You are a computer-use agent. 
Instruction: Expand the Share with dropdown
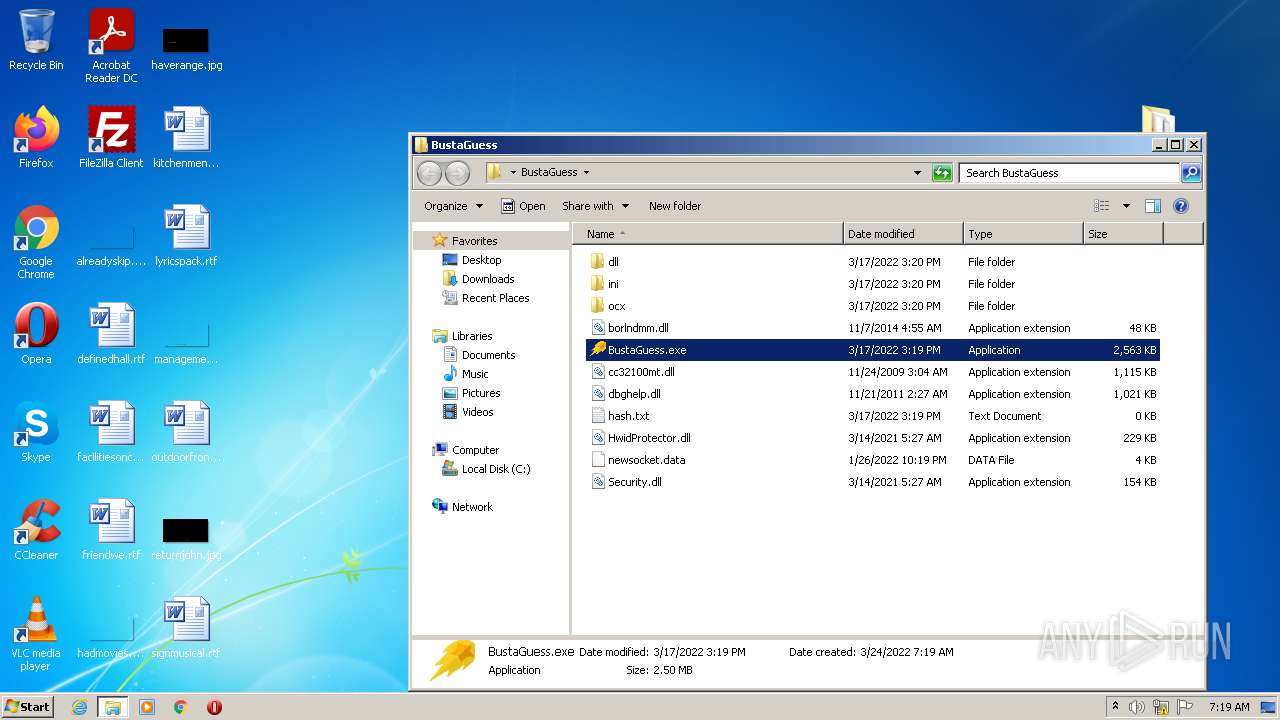tap(595, 206)
